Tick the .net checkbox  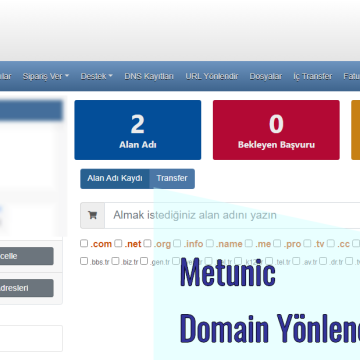pos(118,243)
